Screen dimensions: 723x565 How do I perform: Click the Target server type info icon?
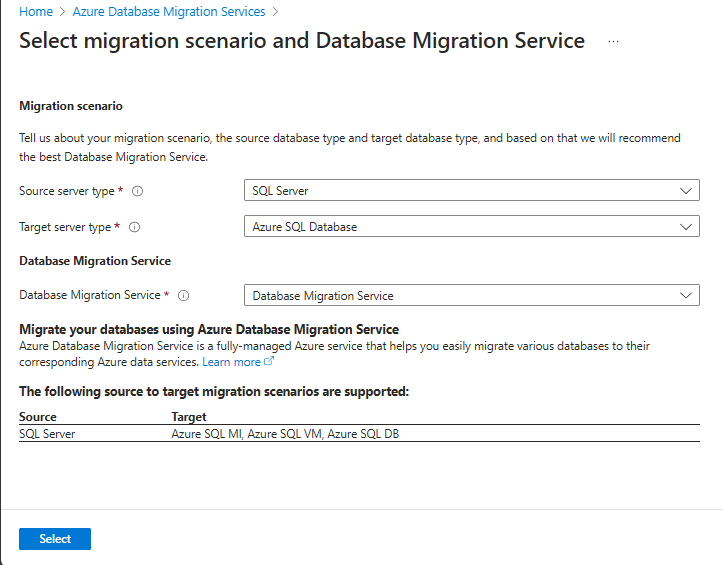pos(134,227)
